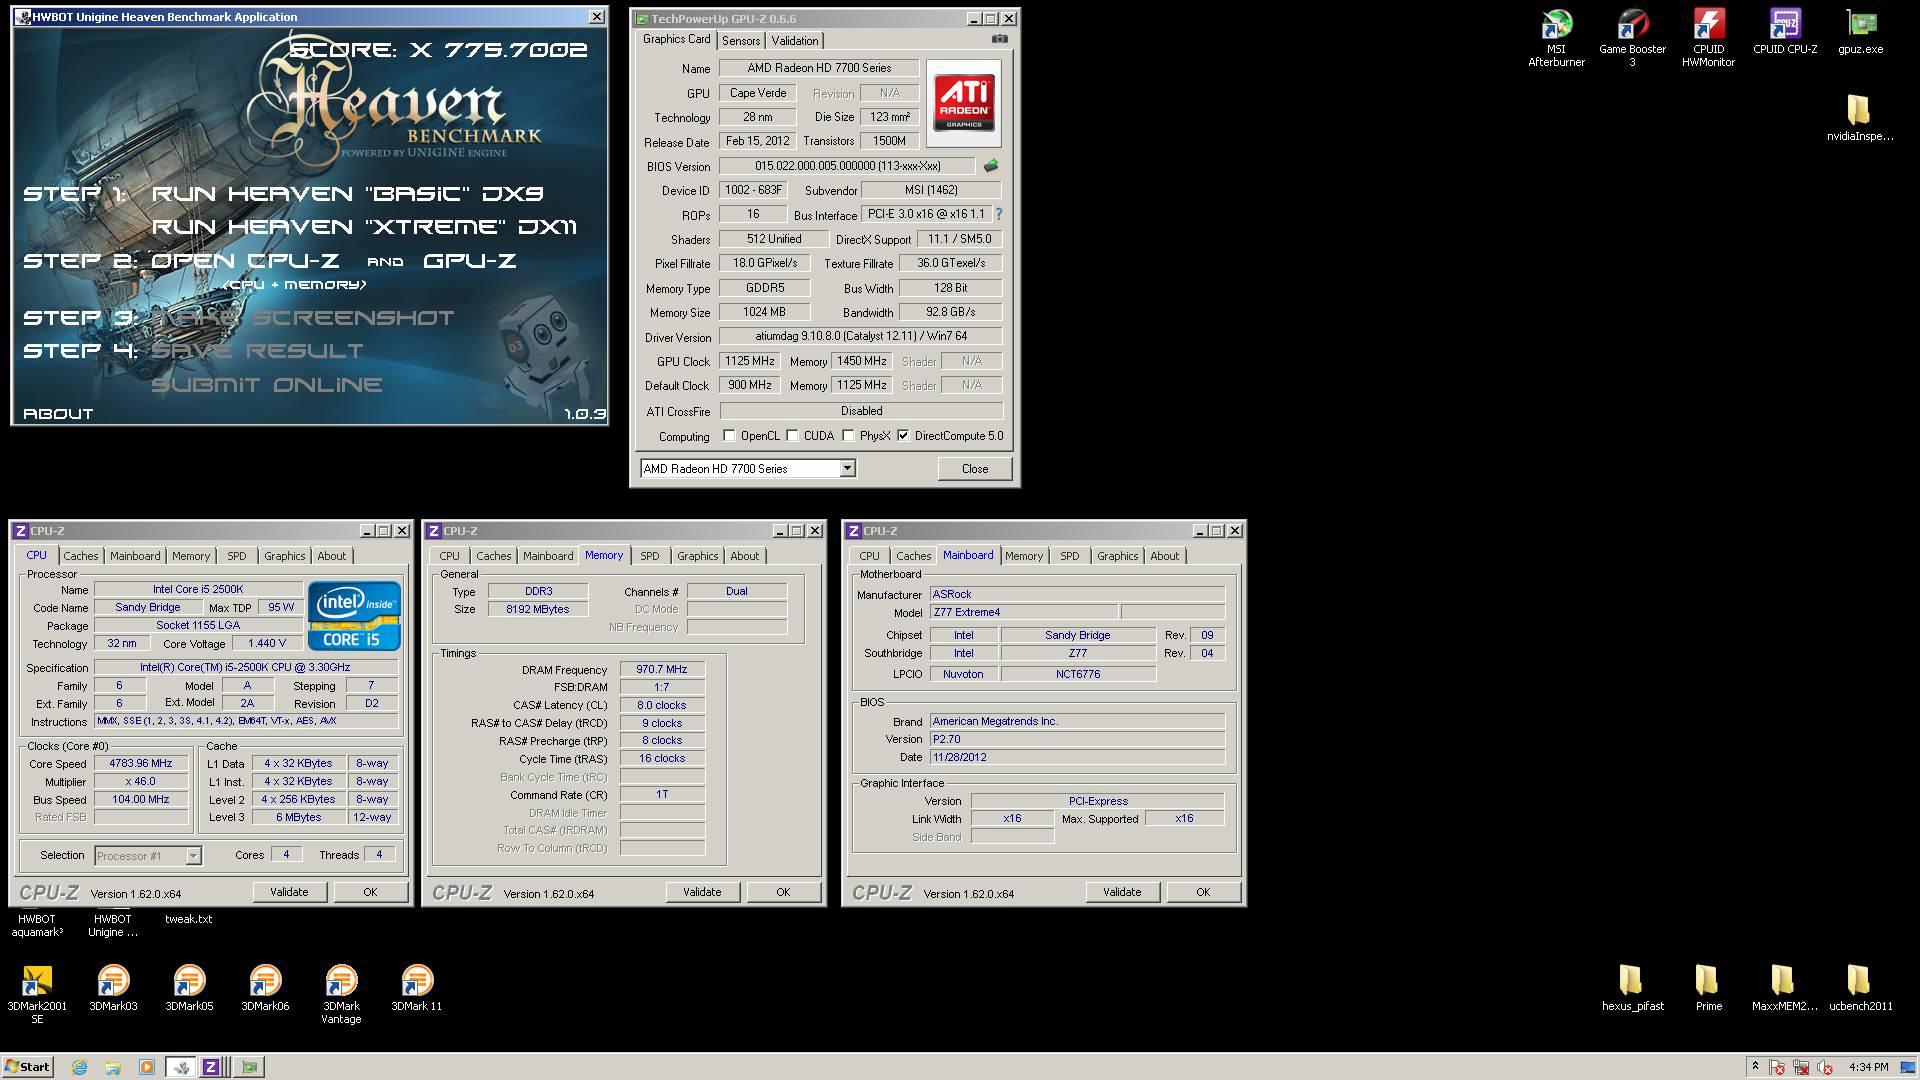The height and width of the screenshot is (1080, 1920).
Task: Enable the PhysX checkbox in GPU-Z
Action: (848, 436)
